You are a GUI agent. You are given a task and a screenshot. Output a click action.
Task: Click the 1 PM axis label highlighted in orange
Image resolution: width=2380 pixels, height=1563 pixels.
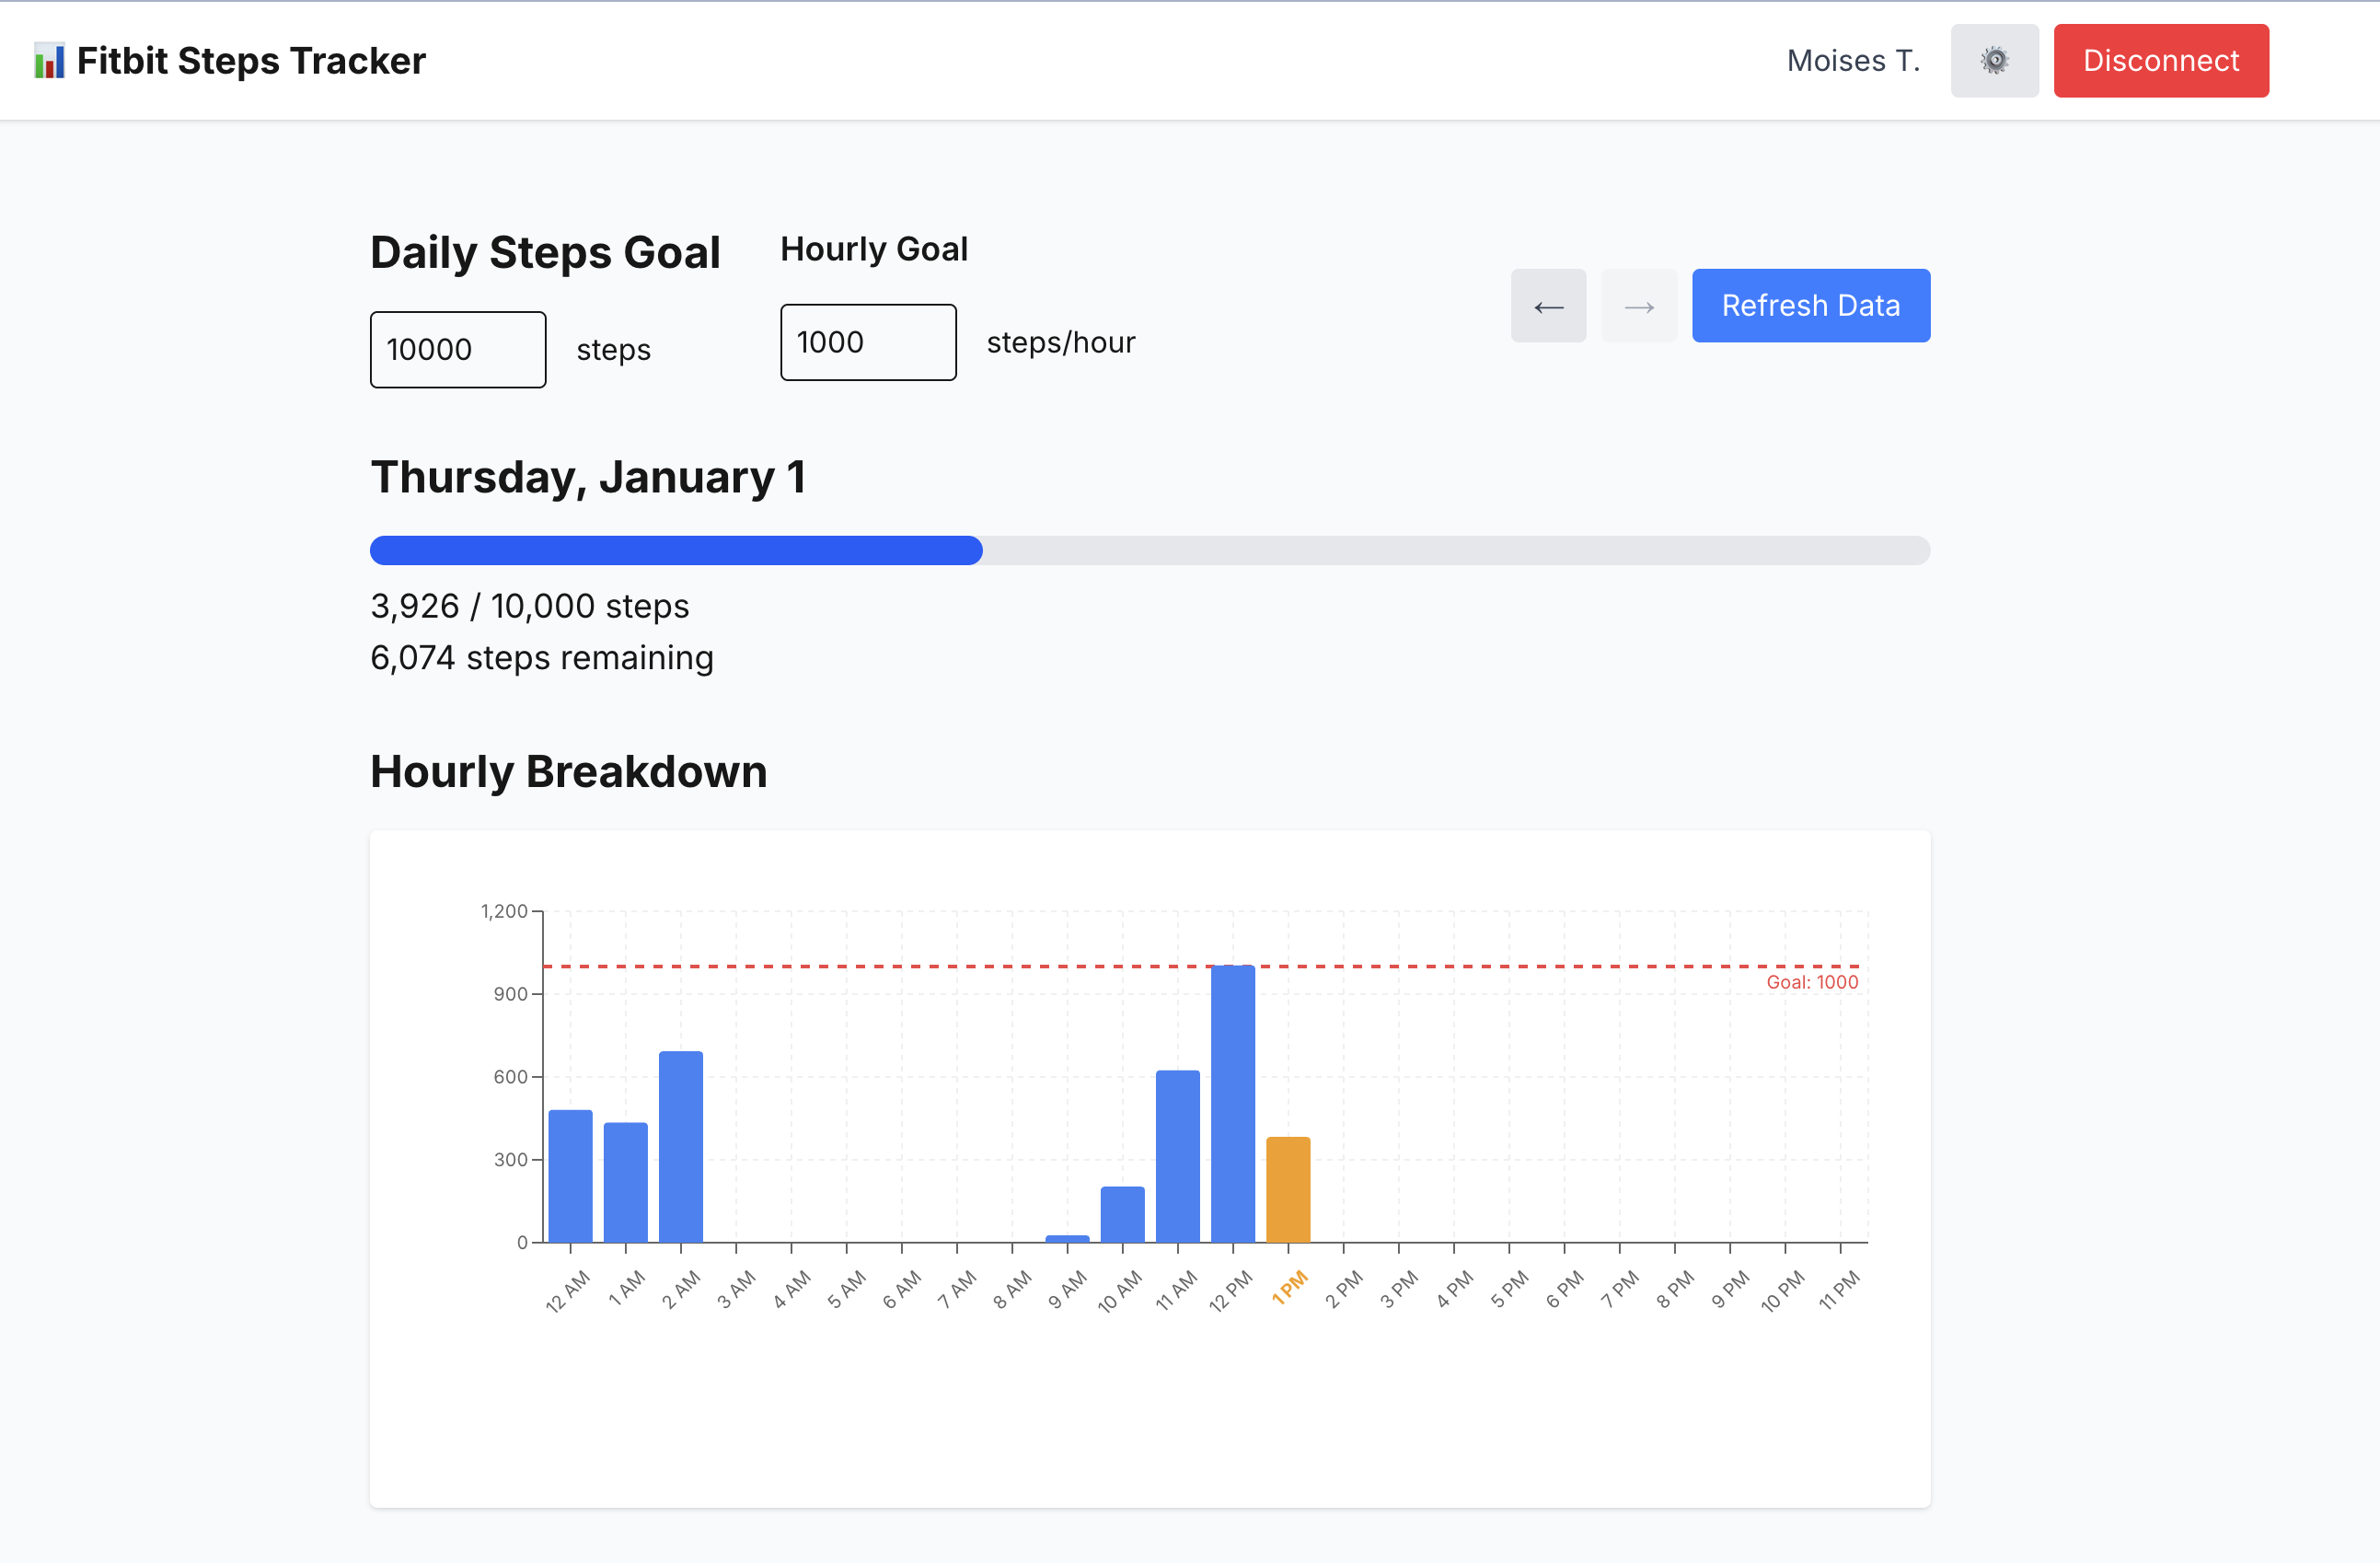(1290, 1290)
